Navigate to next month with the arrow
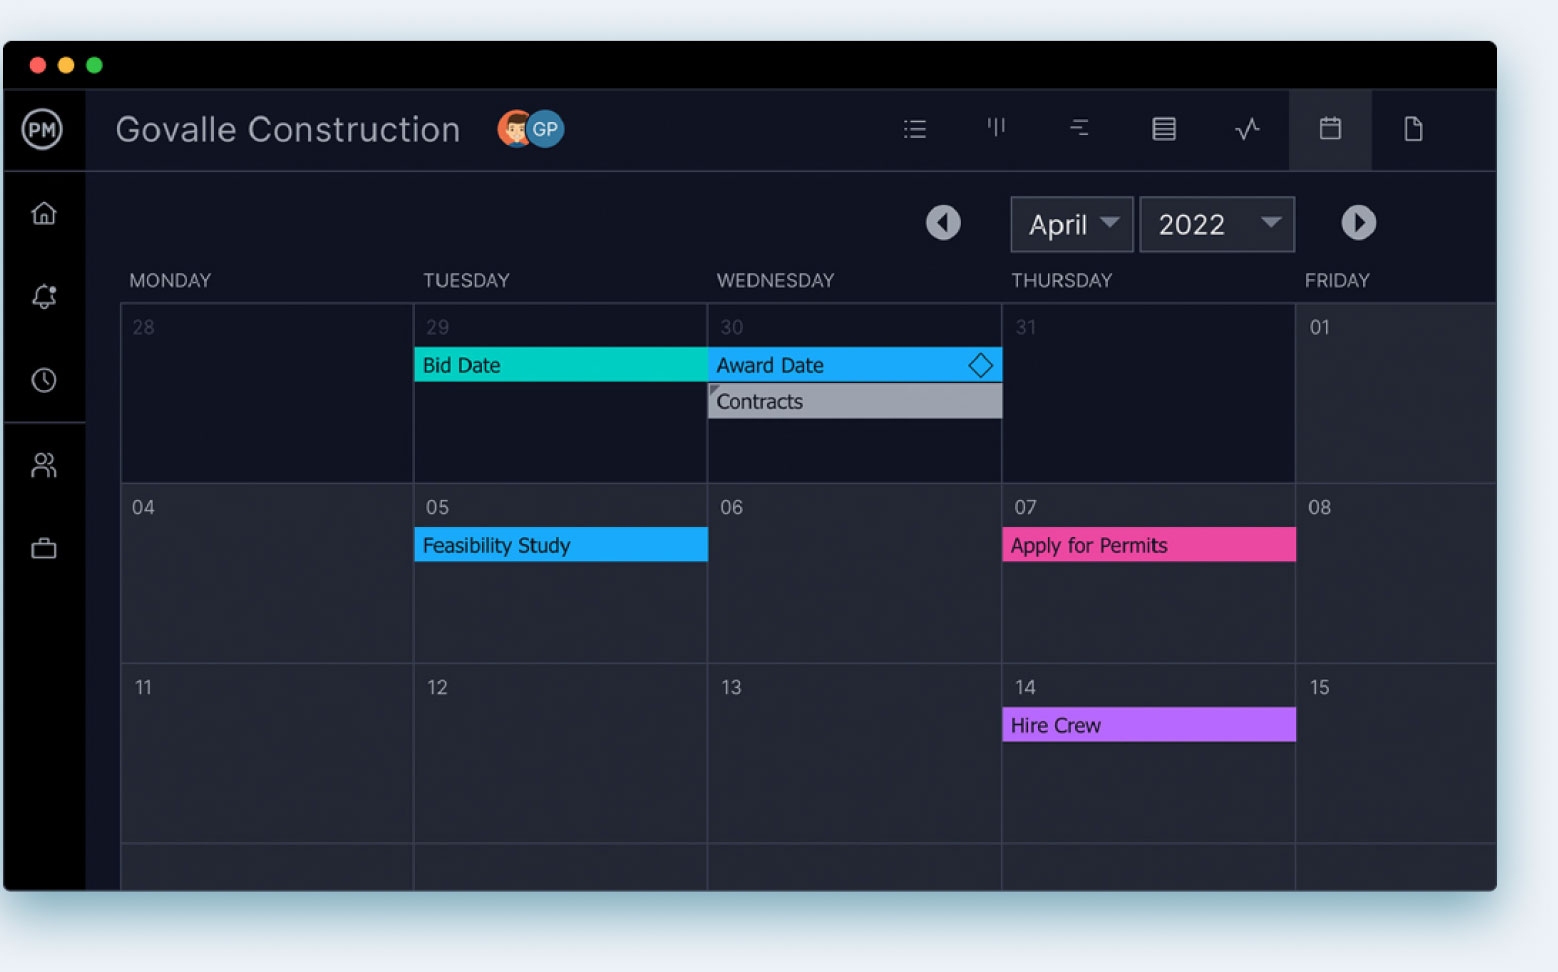 pos(1358,223)
